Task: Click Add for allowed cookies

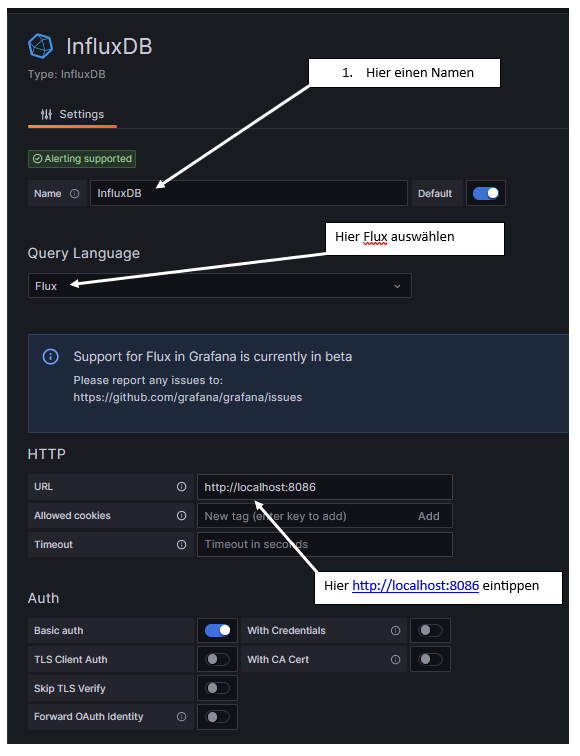Action: 429,516
